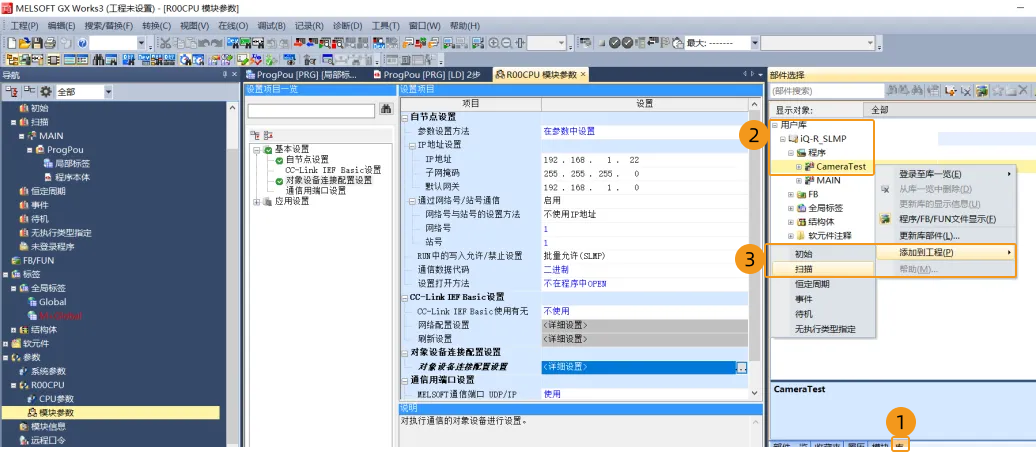Switch to ProgPou [PRG] [LD] 2步 tab

tap(427, 75)
